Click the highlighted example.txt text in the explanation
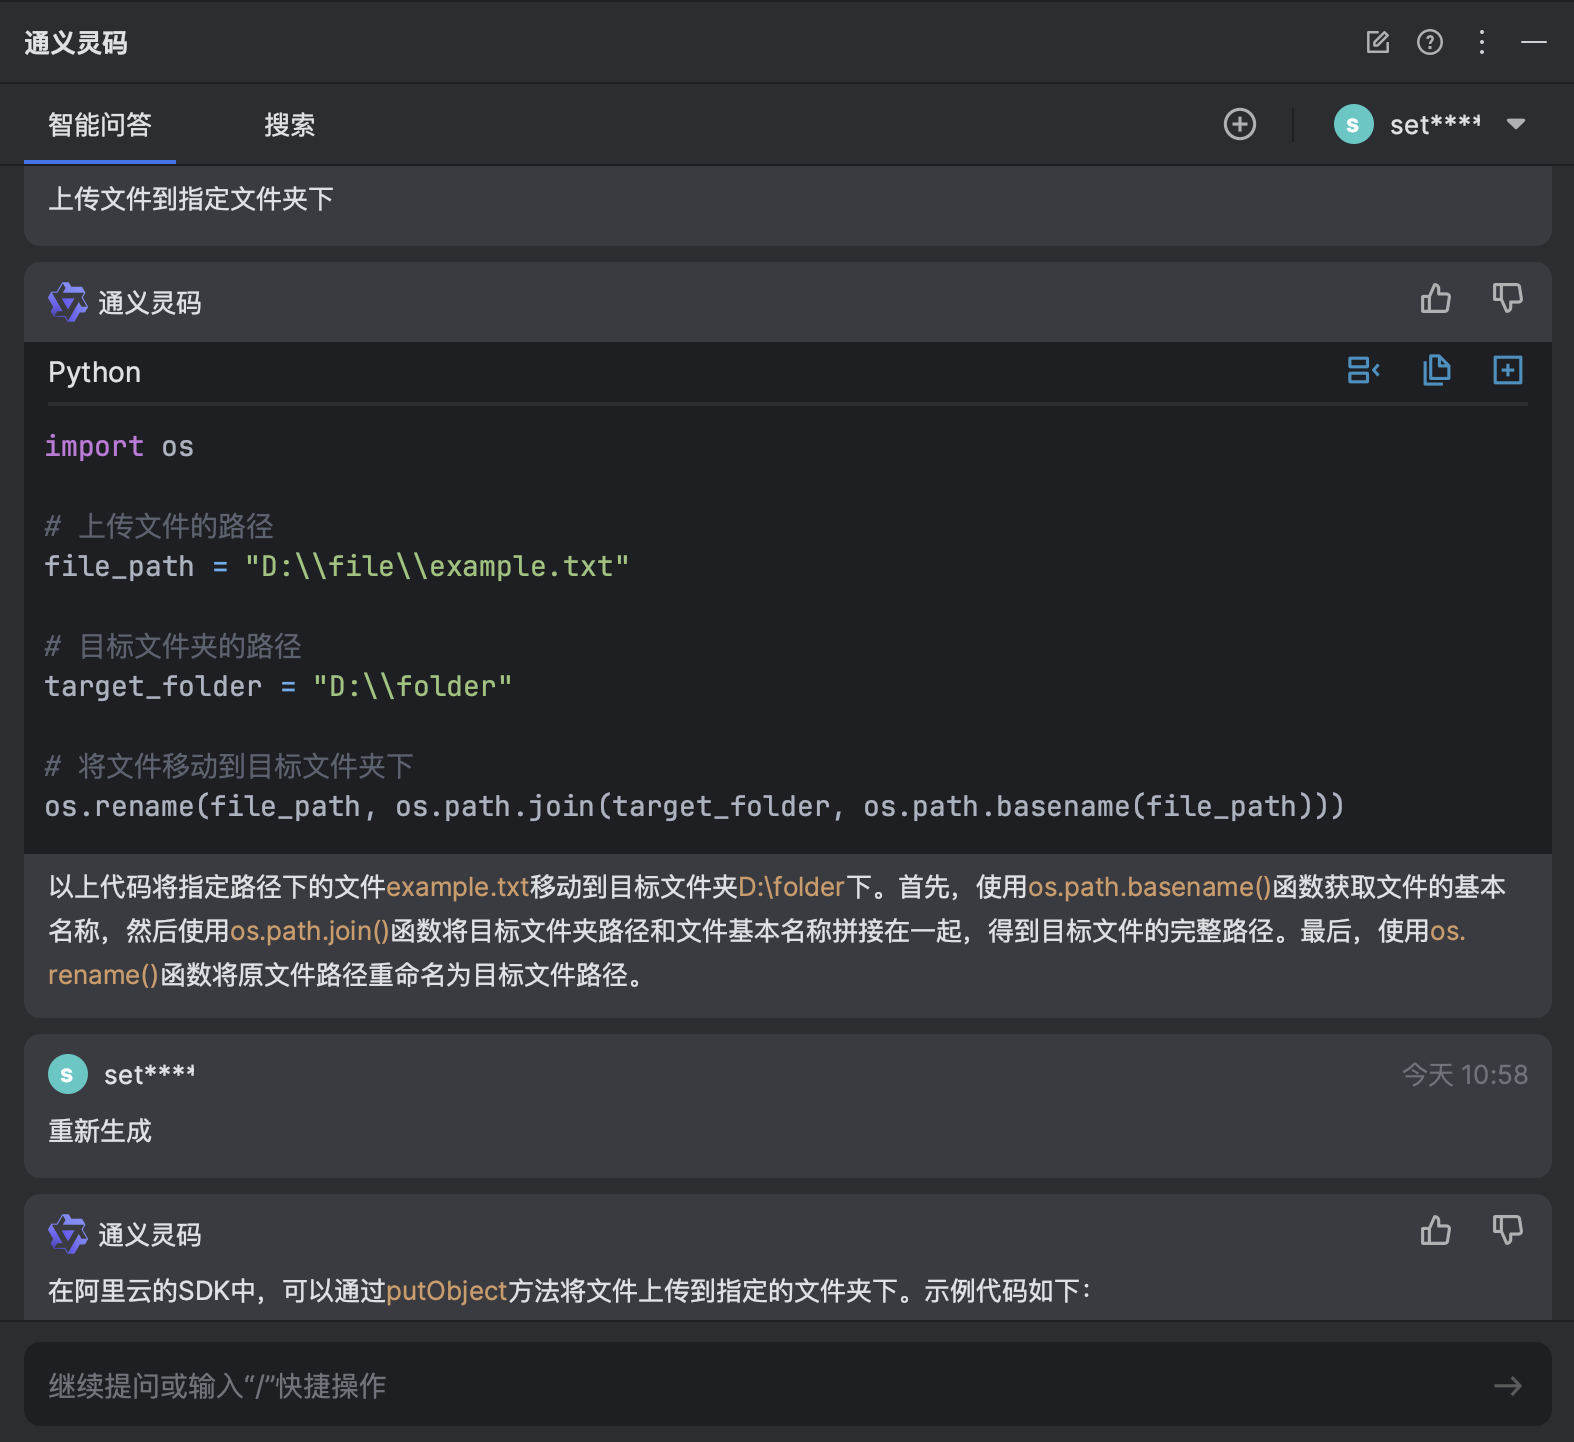The height and width of the screenshot is (1442, 1574). [458, 887]
